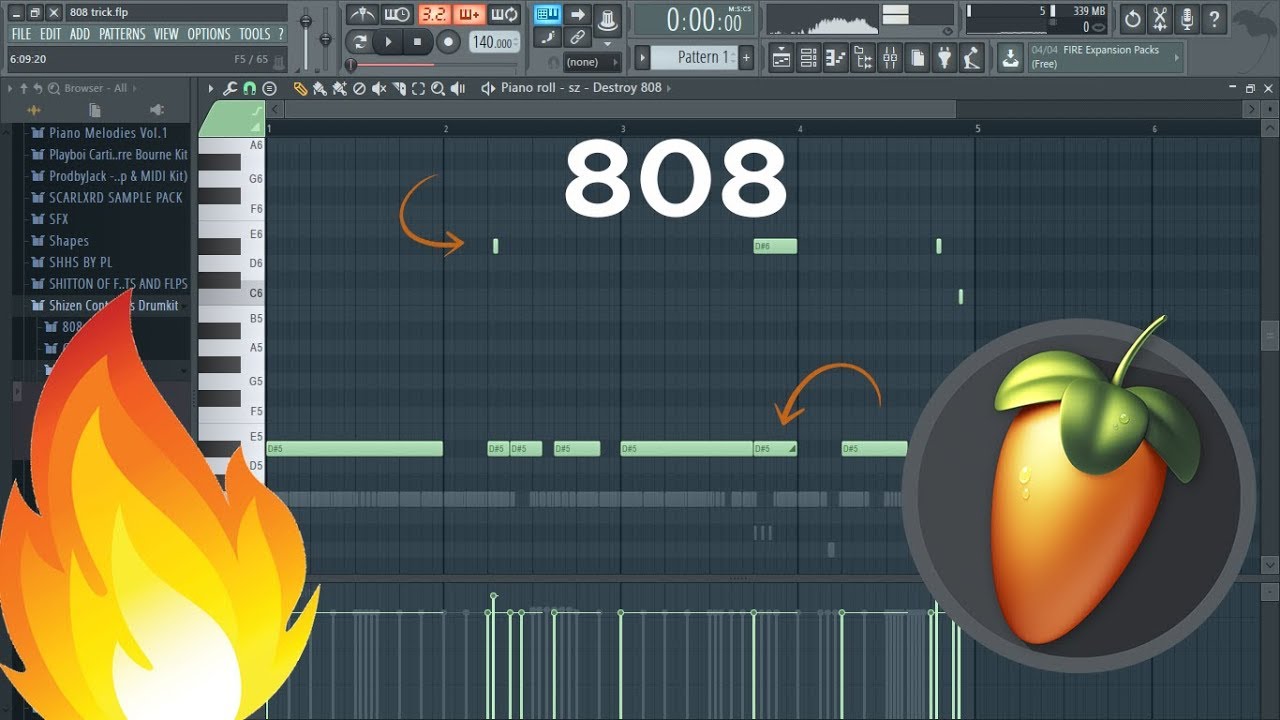
Task: Select the Select (dashed box) tool
Action: click(418, 88)
